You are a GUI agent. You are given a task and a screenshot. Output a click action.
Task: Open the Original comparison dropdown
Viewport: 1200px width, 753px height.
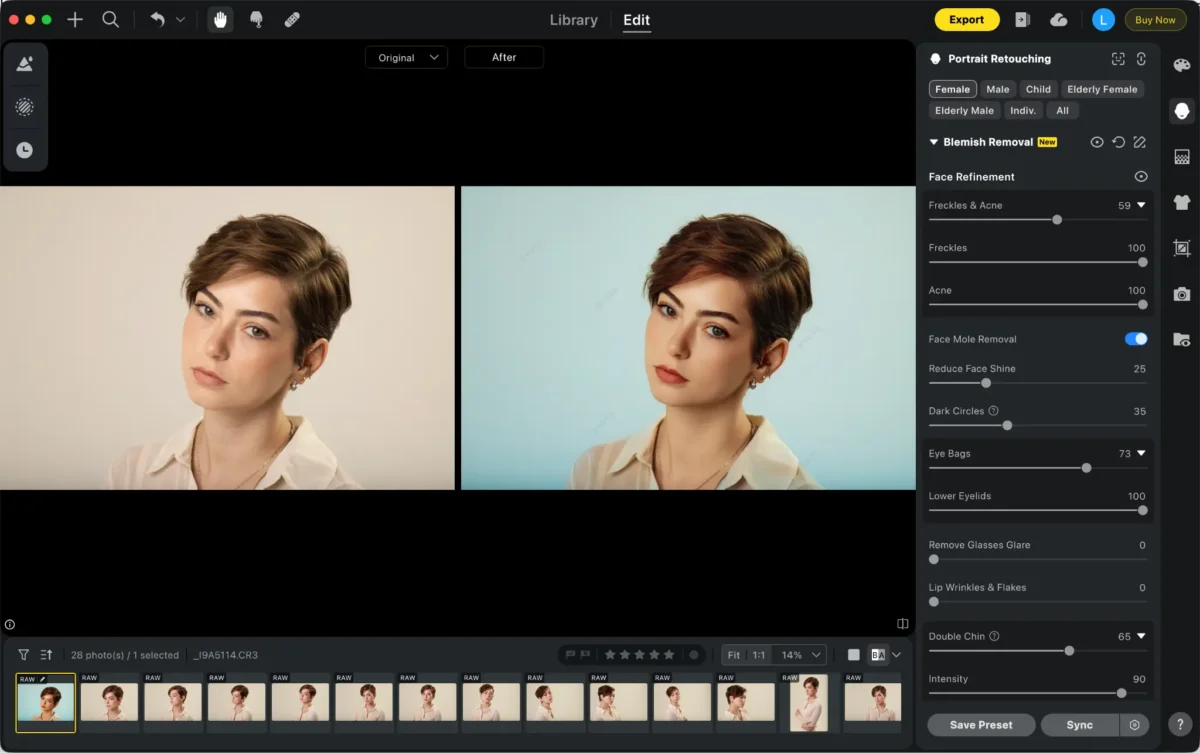pyautogui.click(x=406, y=57)
